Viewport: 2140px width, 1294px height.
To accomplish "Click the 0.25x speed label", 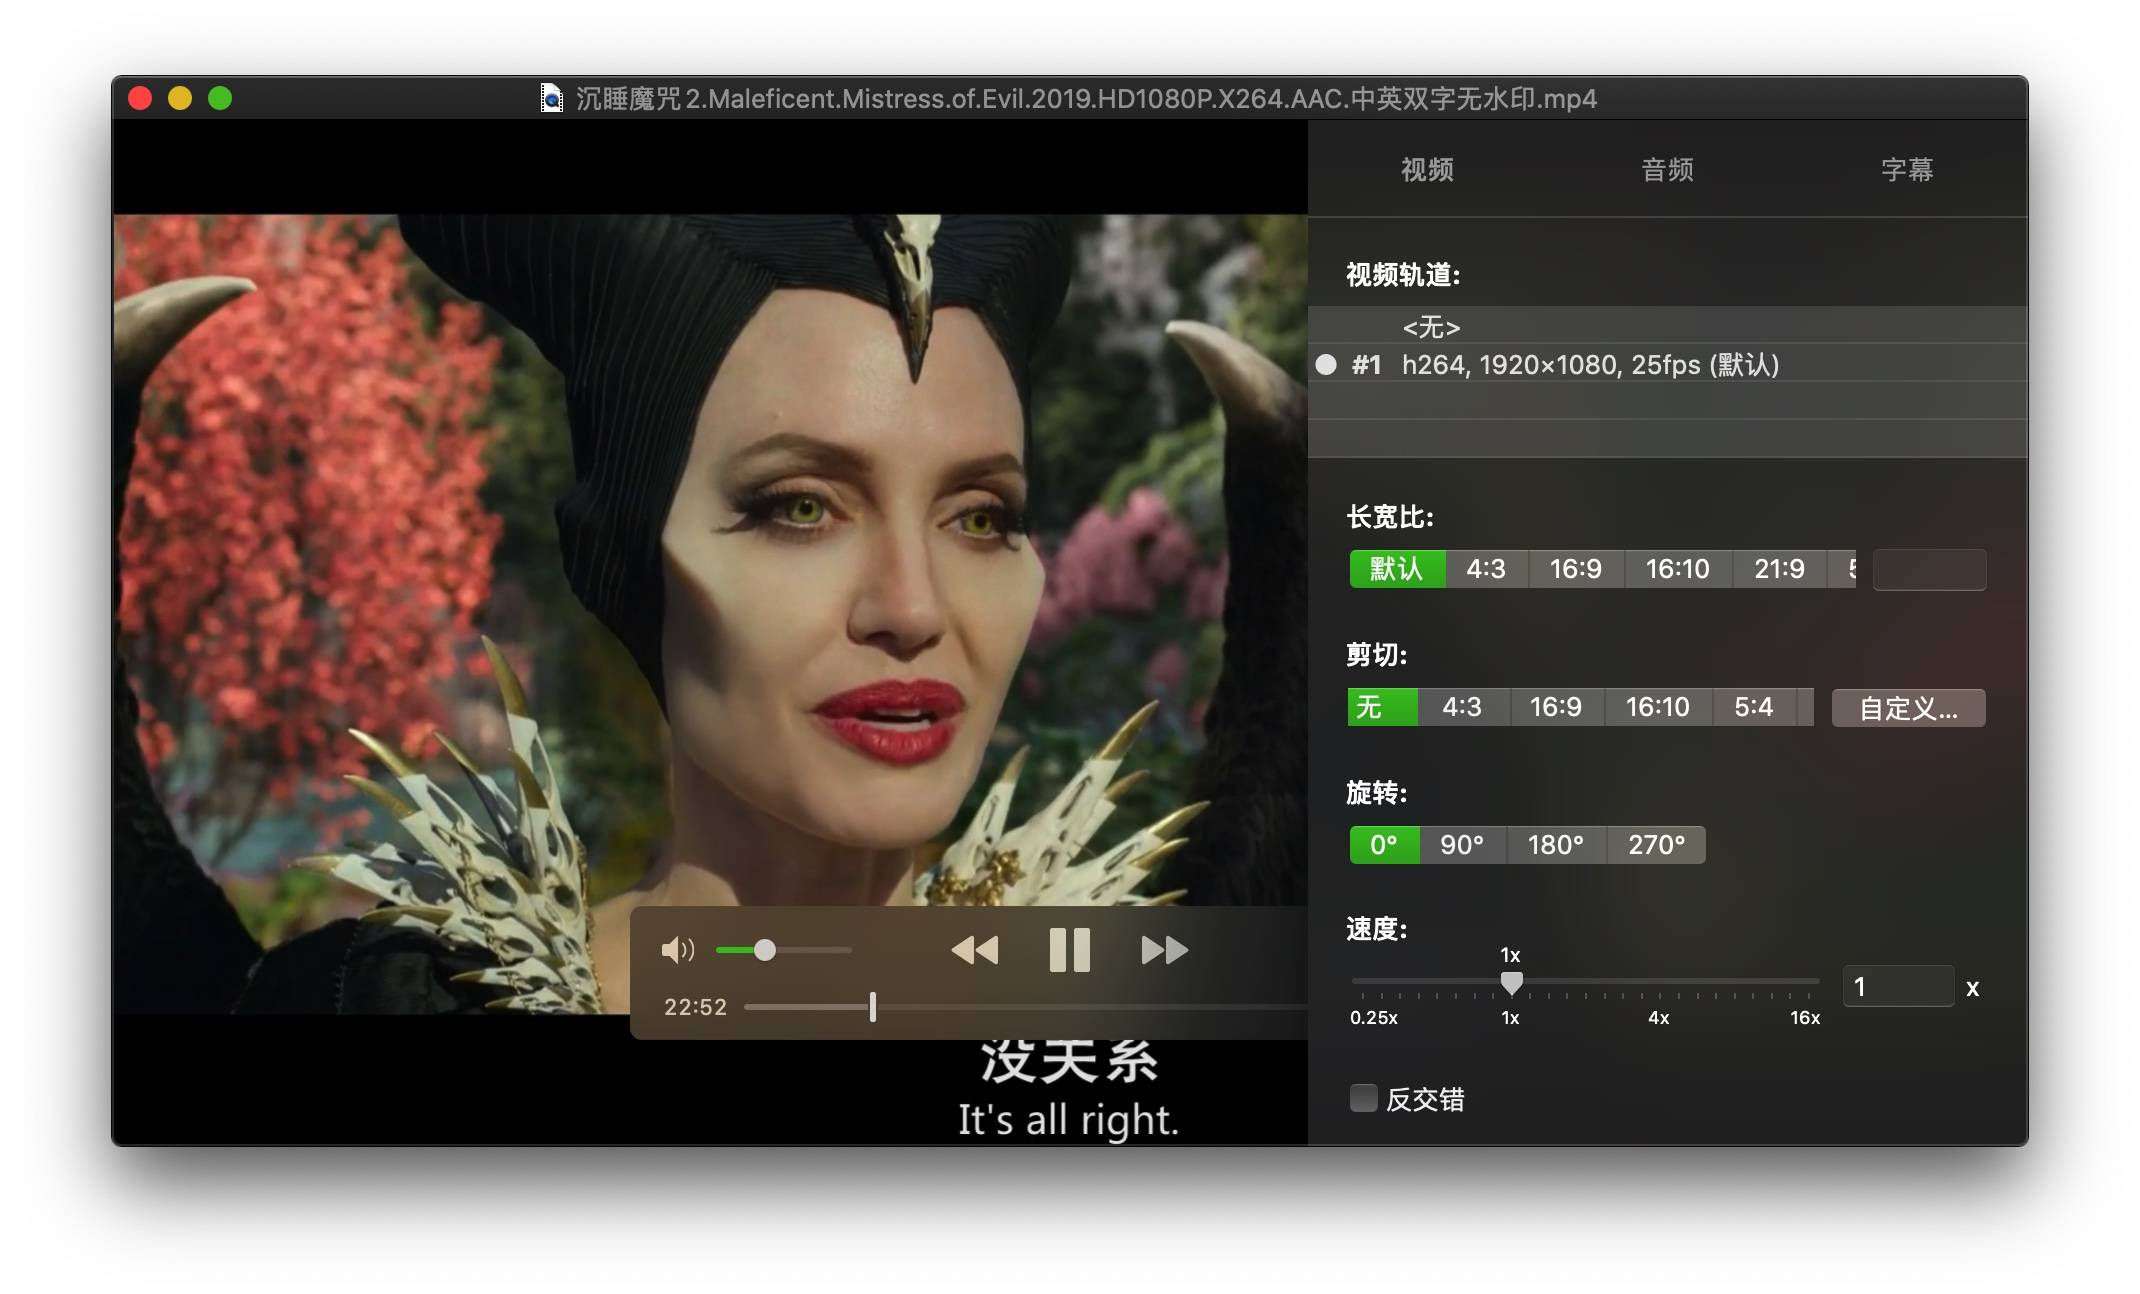I will 1374,1018.
